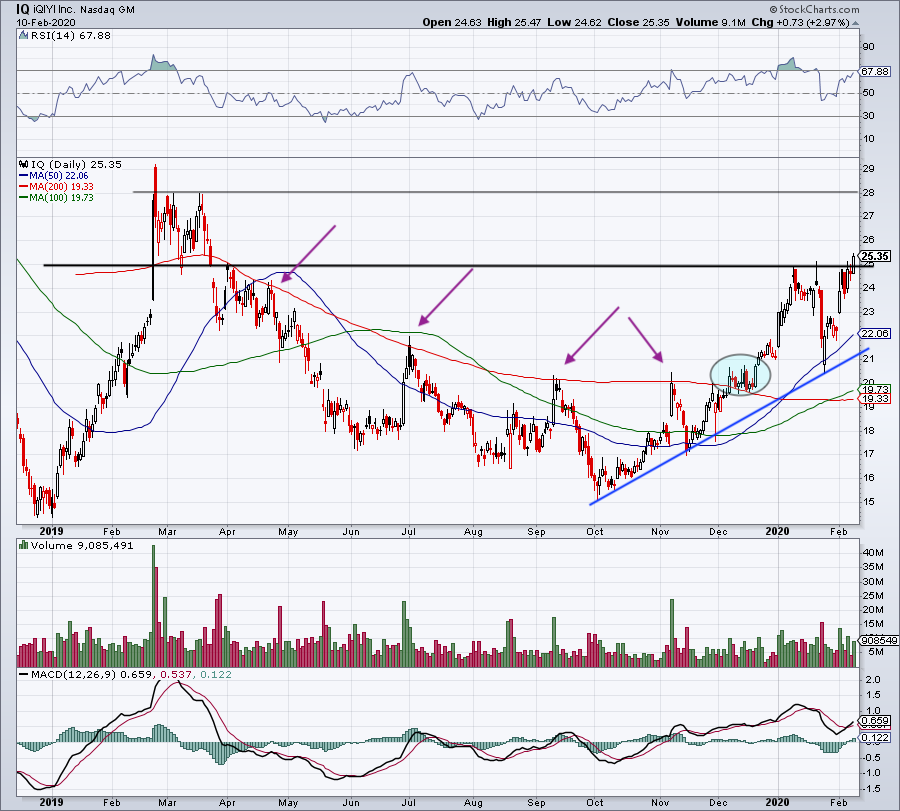The height and width of the screenshot is (811, 900).
Task: Click the 28 price level on price axis
Action: pyautogui.click(x=868, y=193)
